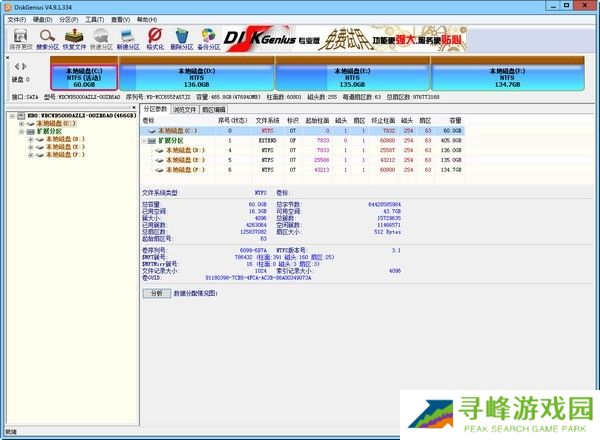Select the New Partition (新建分区) icon

pos(128,37)
